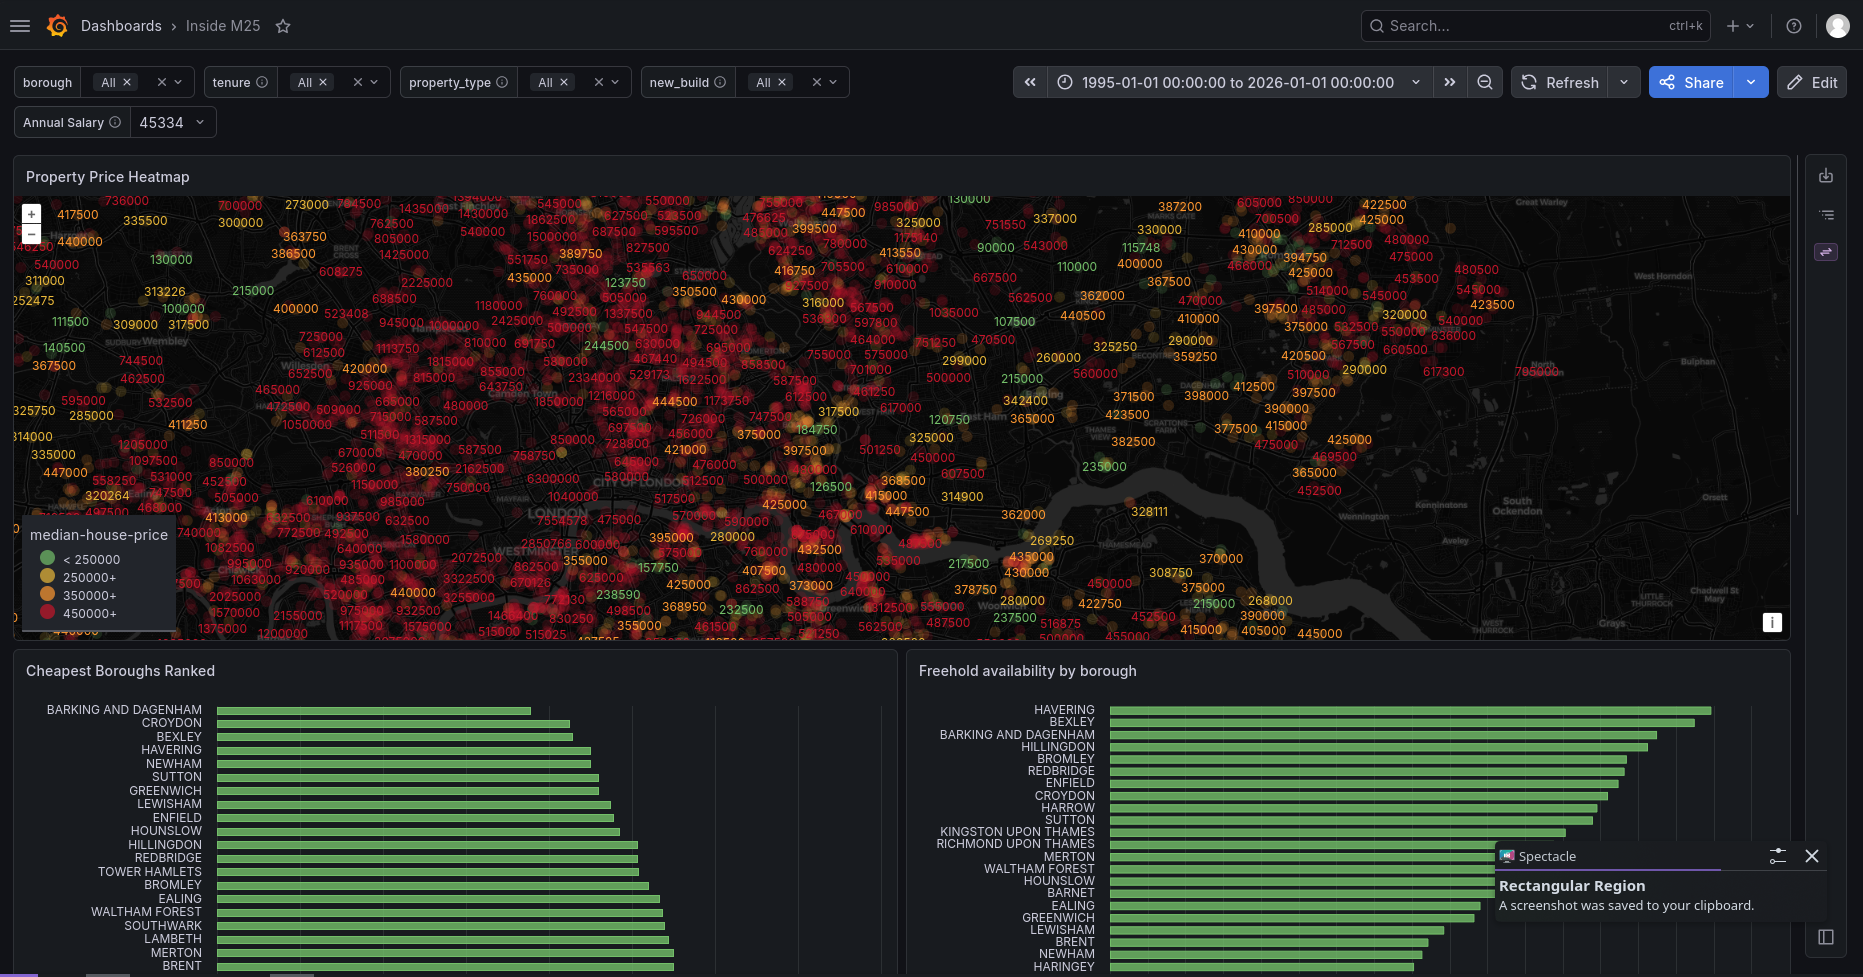Open map attribution info button
1863x977 pixels.
point(1772,622)
